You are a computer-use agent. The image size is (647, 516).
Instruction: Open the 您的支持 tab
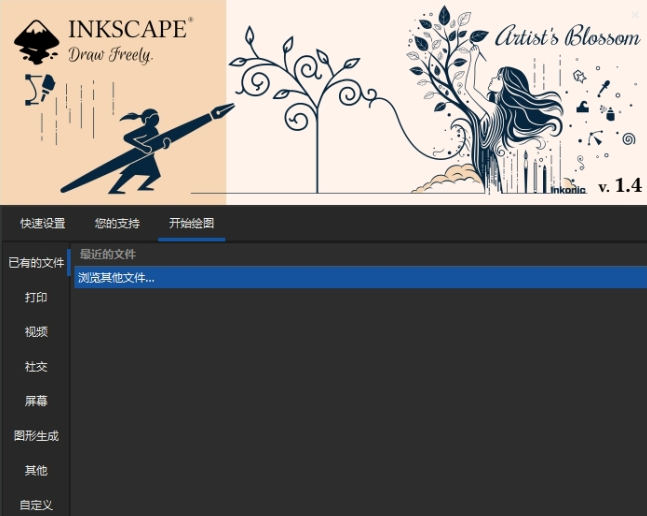tap(117, 223)
